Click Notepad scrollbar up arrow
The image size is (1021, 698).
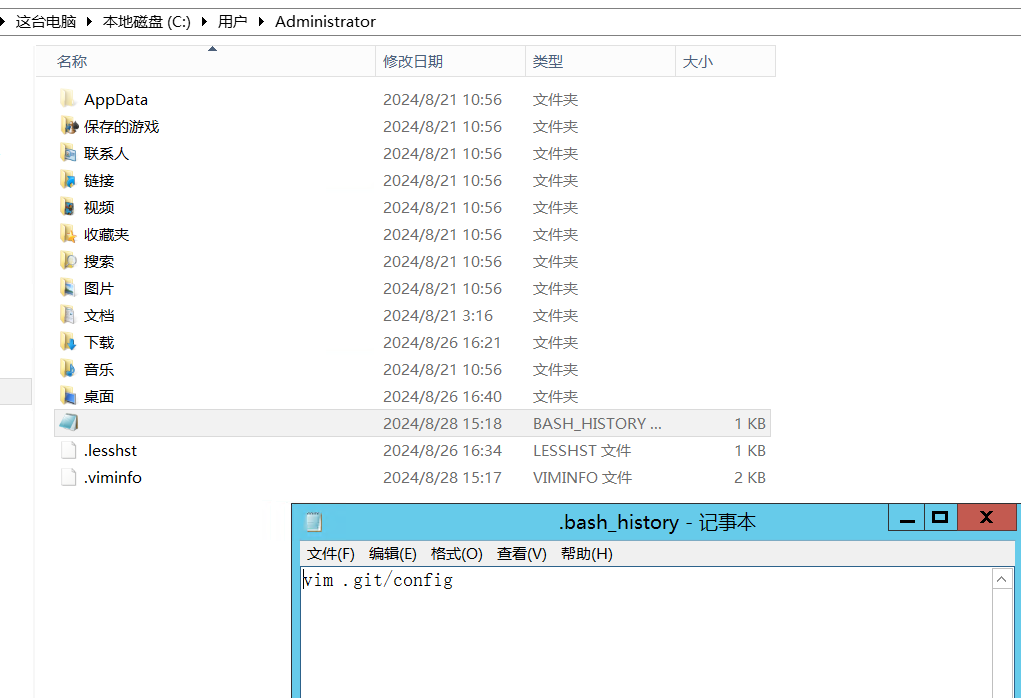tap(1002, 580)
